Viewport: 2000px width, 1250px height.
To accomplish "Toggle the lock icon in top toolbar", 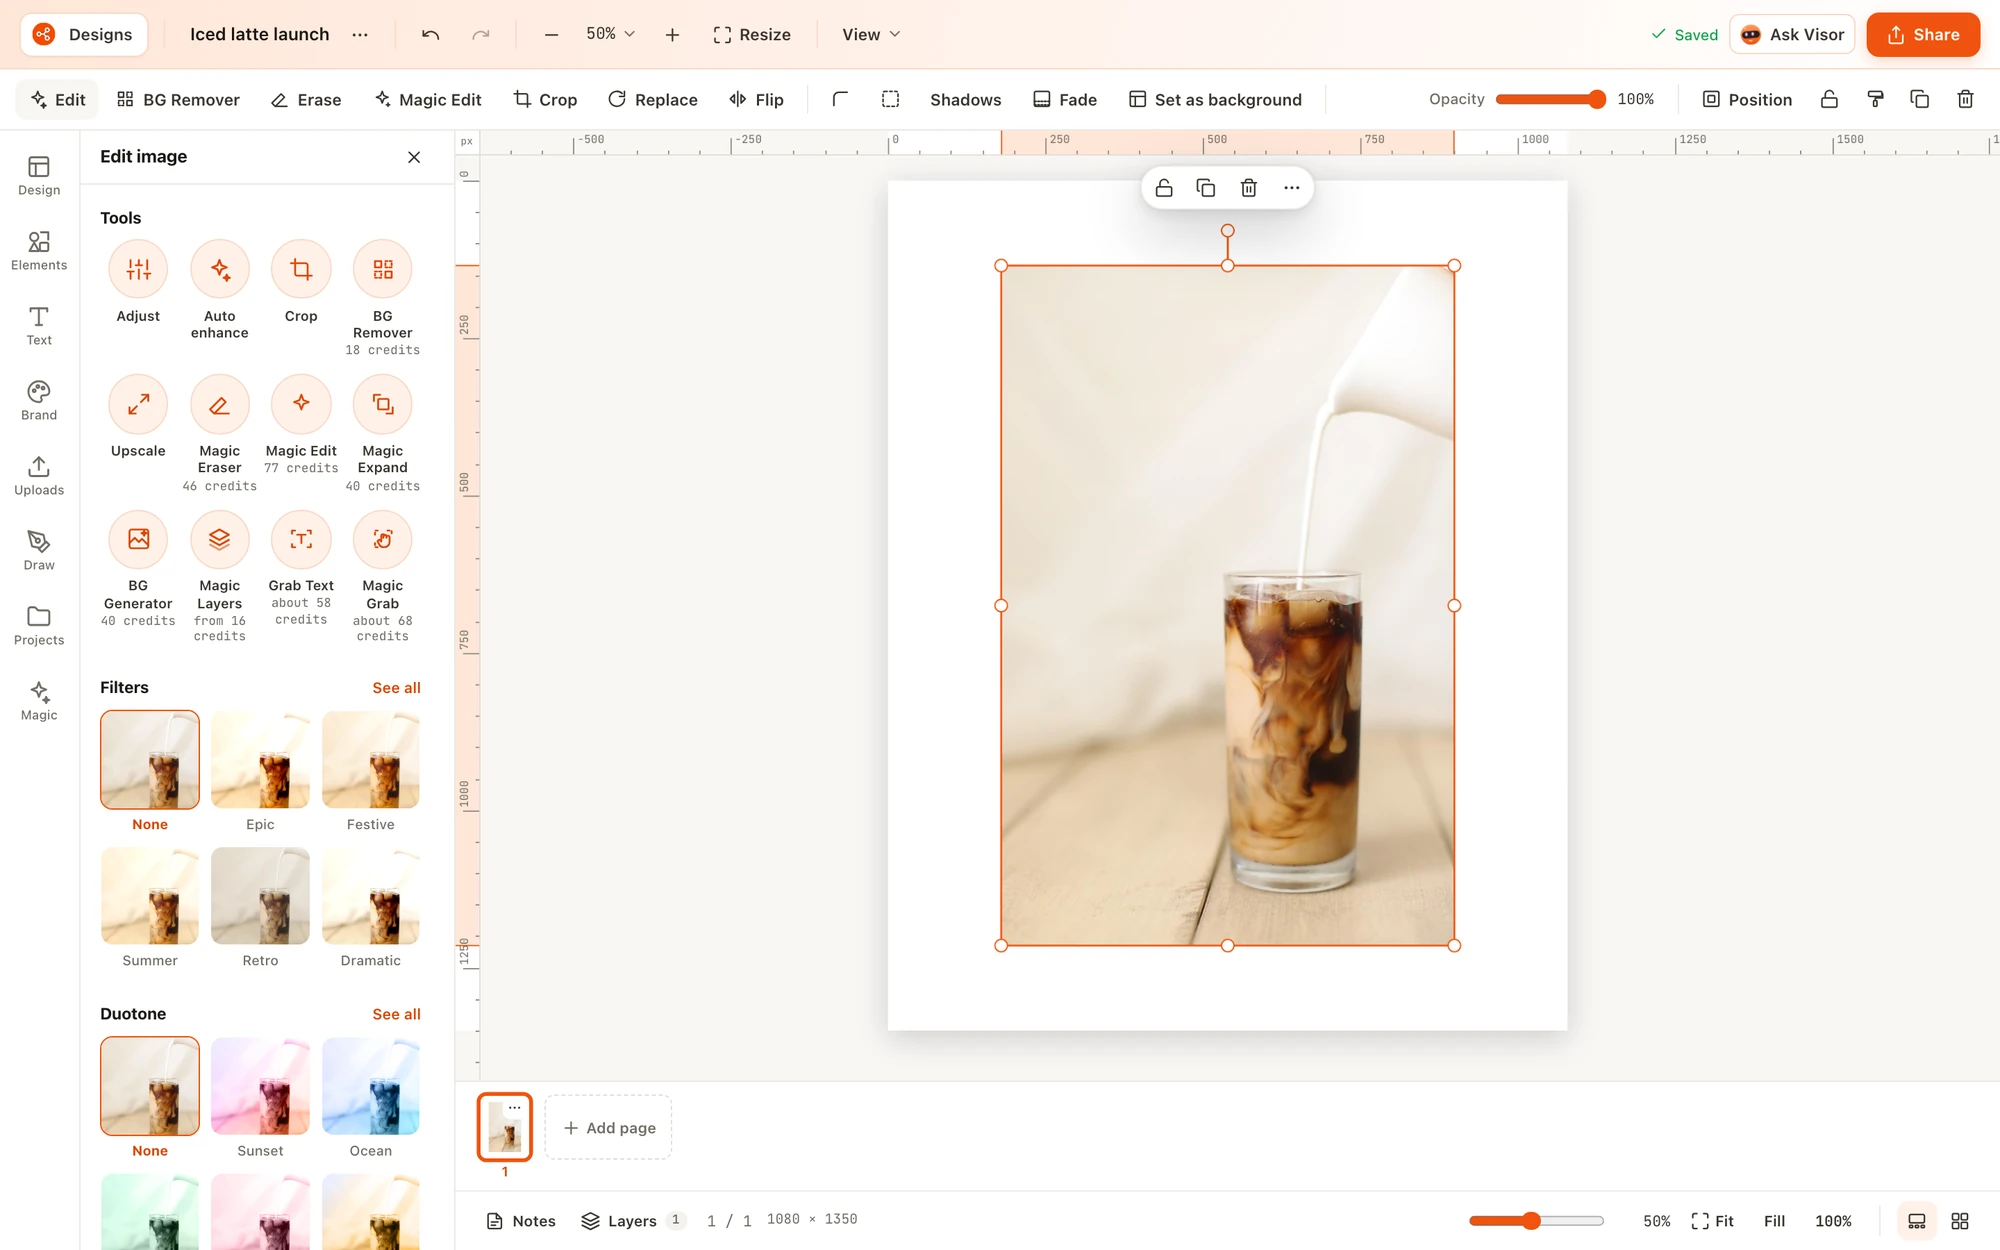I will [1829, 99].
